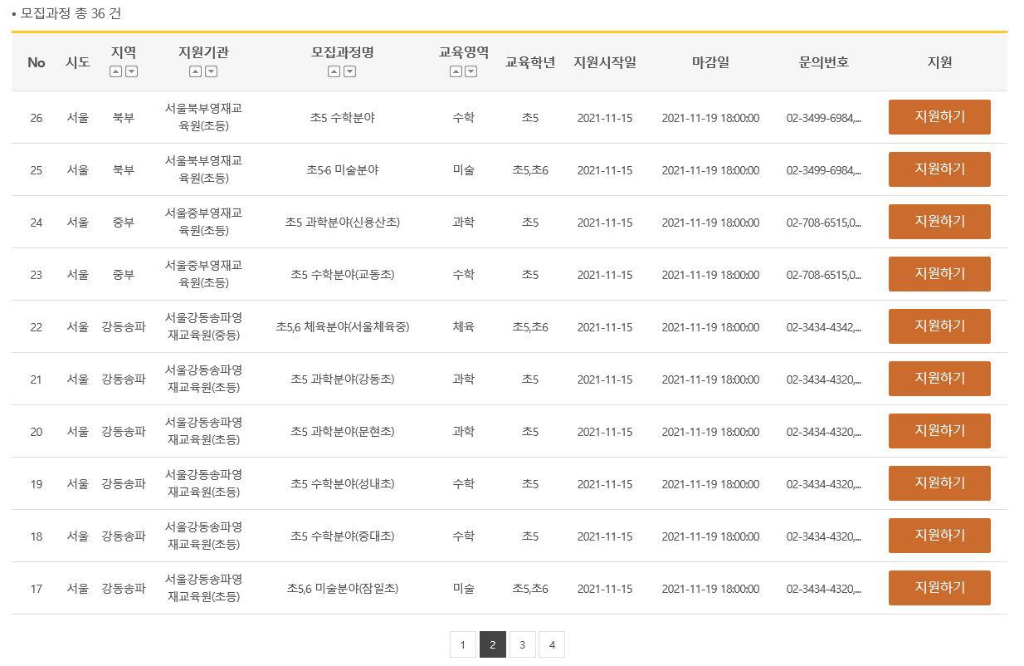Click region 북부 in row 26
1024x666 pixels.
click(123, 118)
